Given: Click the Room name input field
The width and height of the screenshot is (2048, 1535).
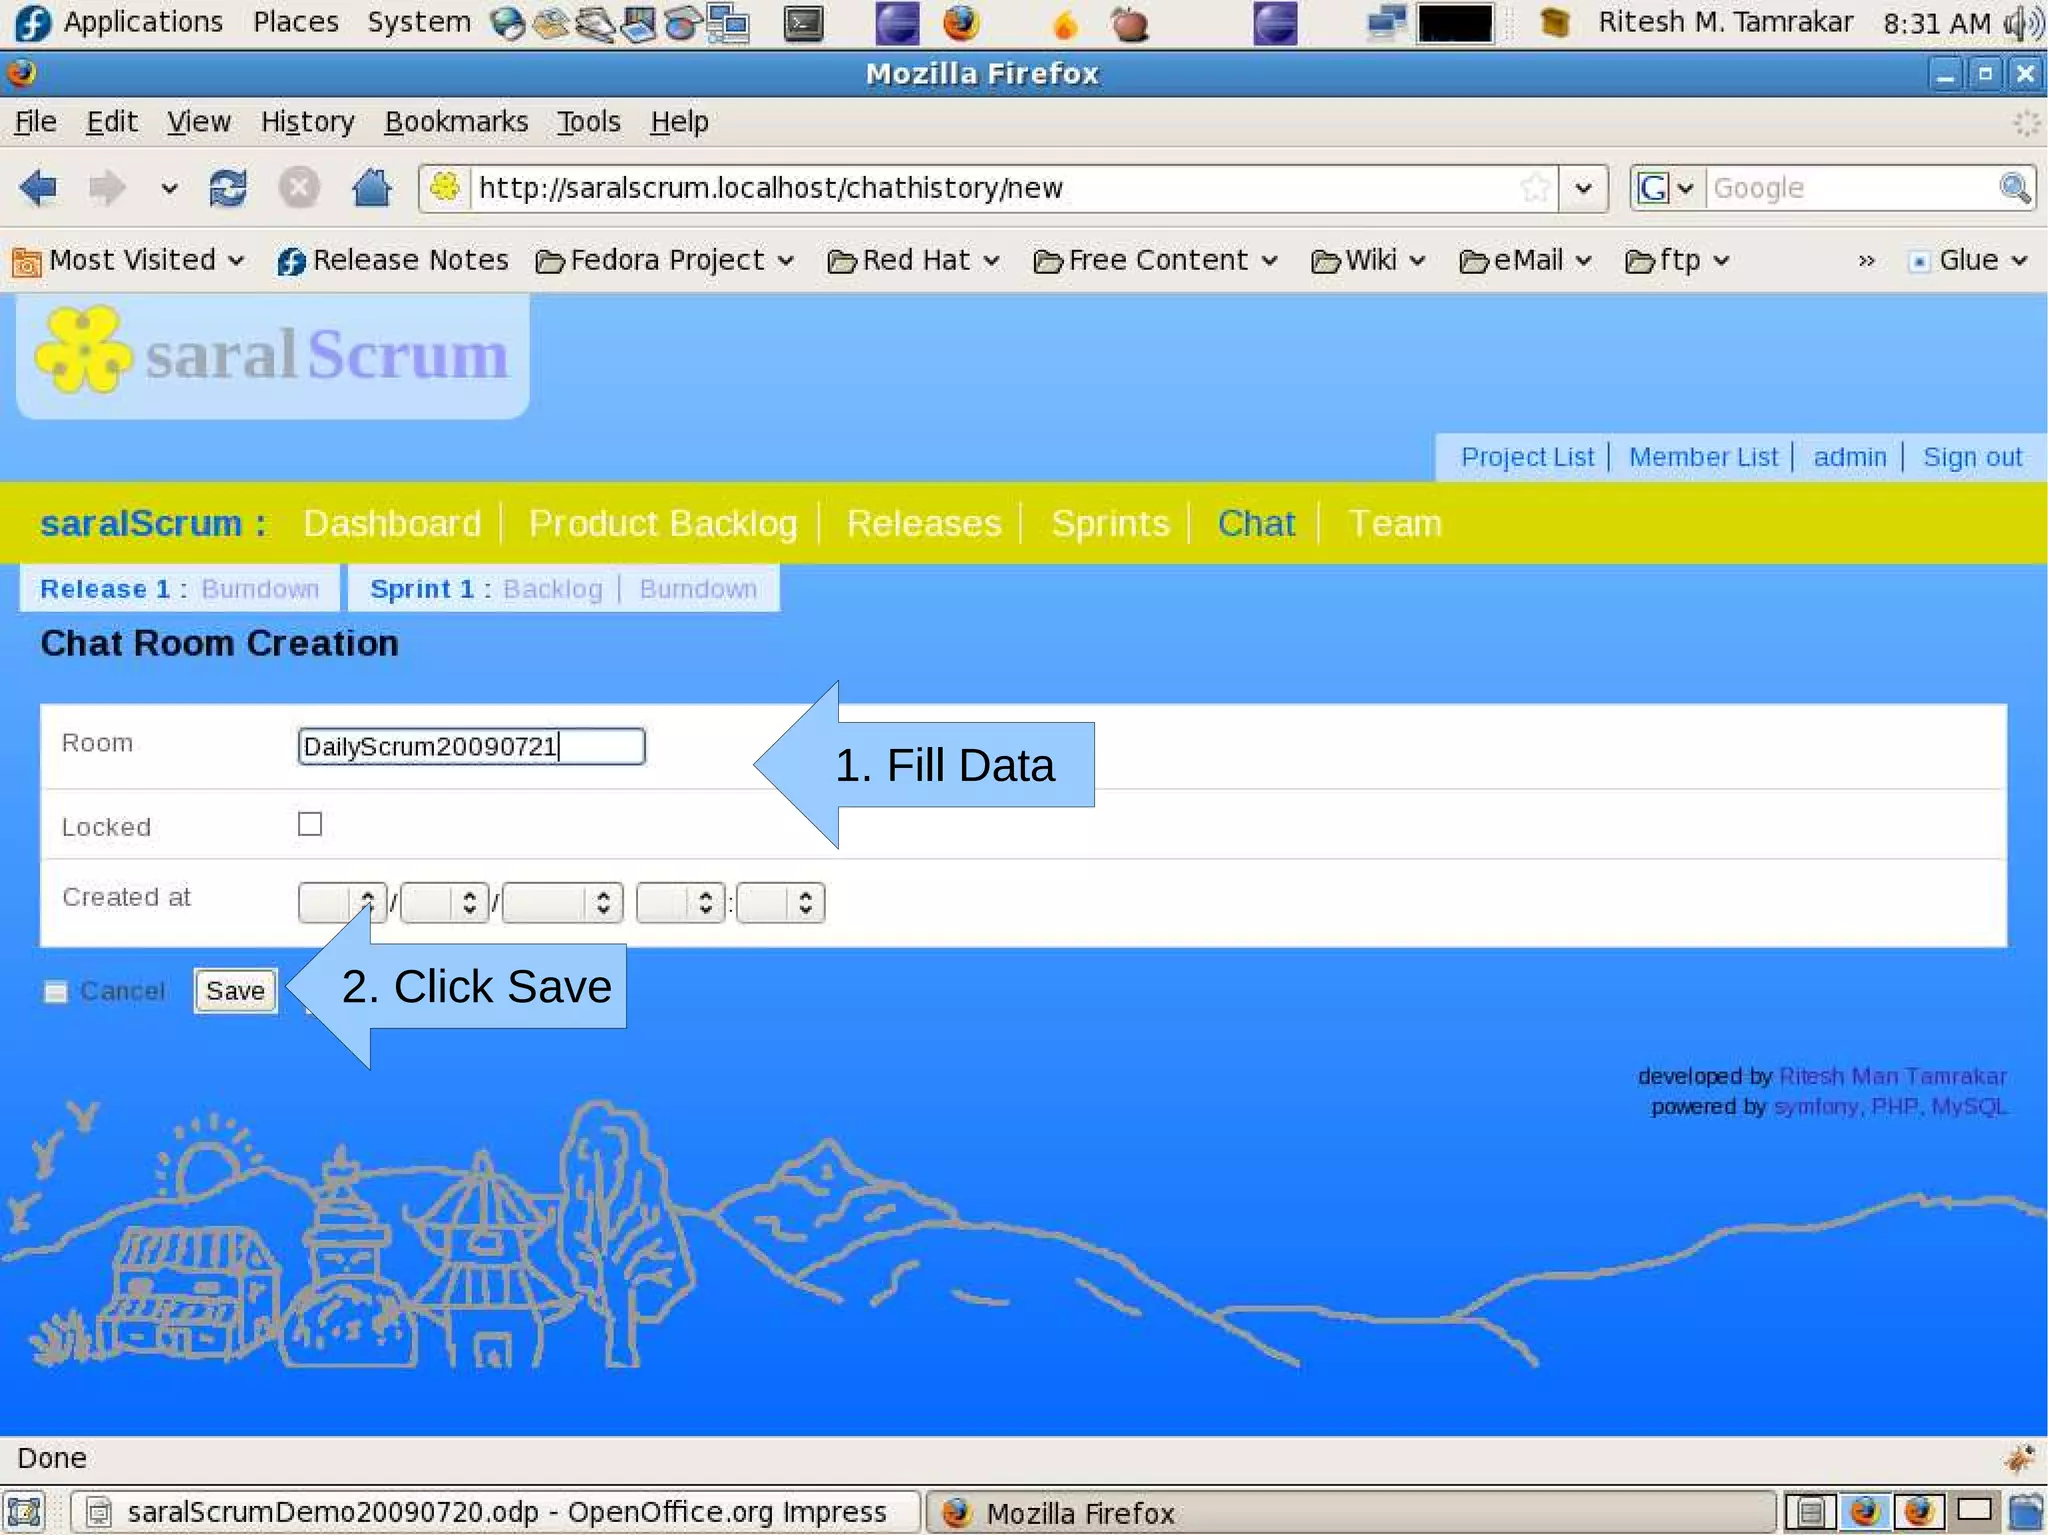Looking at the screenshot, I should [x=472, y=746].
